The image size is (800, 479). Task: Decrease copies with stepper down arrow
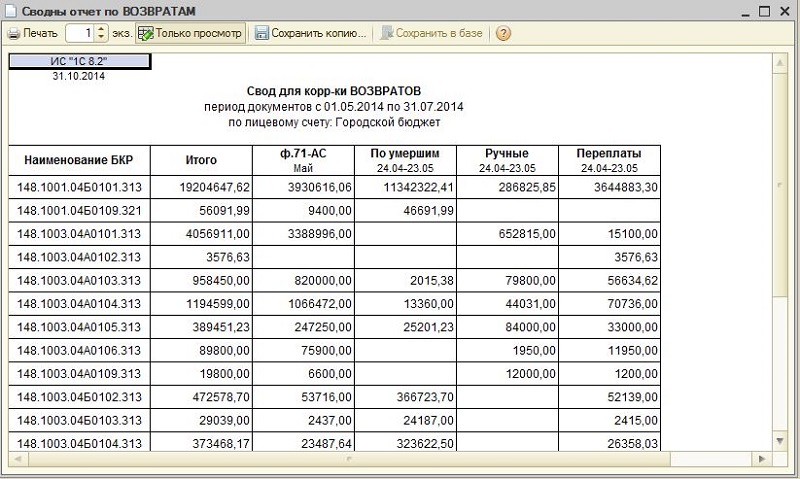pyautogui.click(x=102, y=38)
